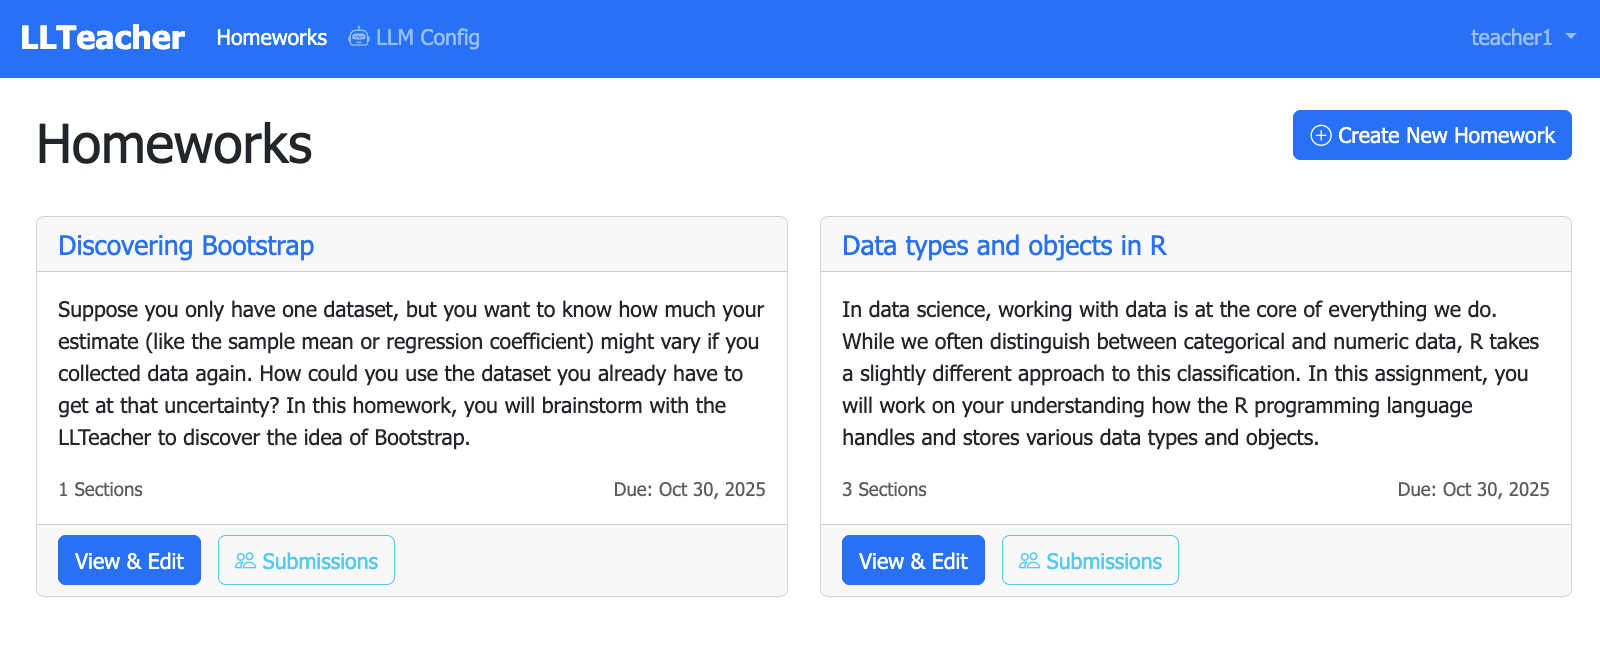Open the teacher1 user dropdown
Image resolution: width=1600 pixels, height=656 pixels.
(1511, 38)
